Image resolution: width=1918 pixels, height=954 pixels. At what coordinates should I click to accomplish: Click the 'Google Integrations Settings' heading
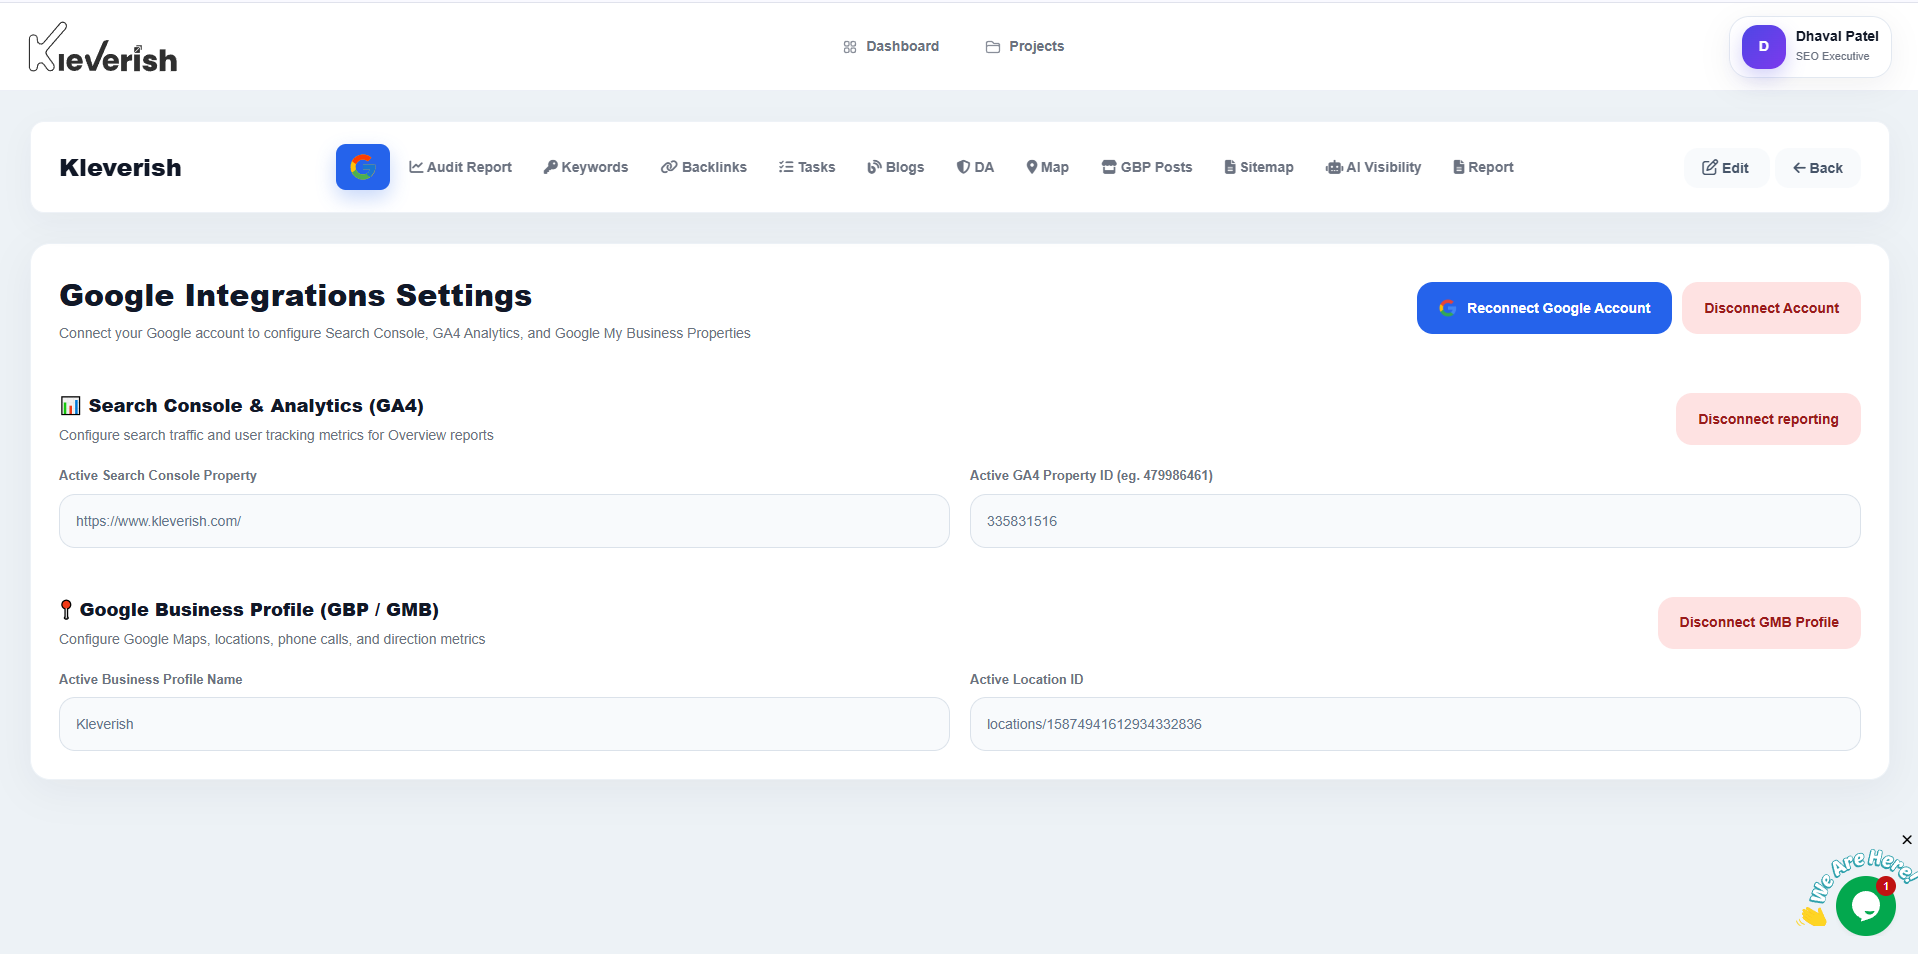(x=295, y=296)
